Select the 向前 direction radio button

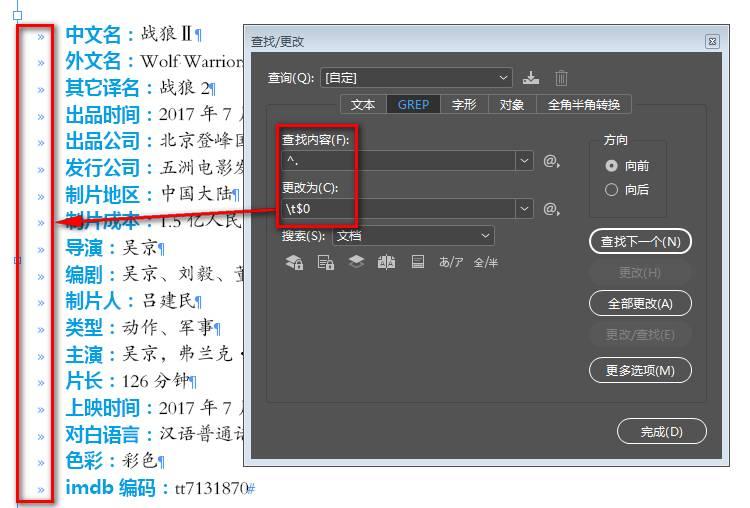611,166
